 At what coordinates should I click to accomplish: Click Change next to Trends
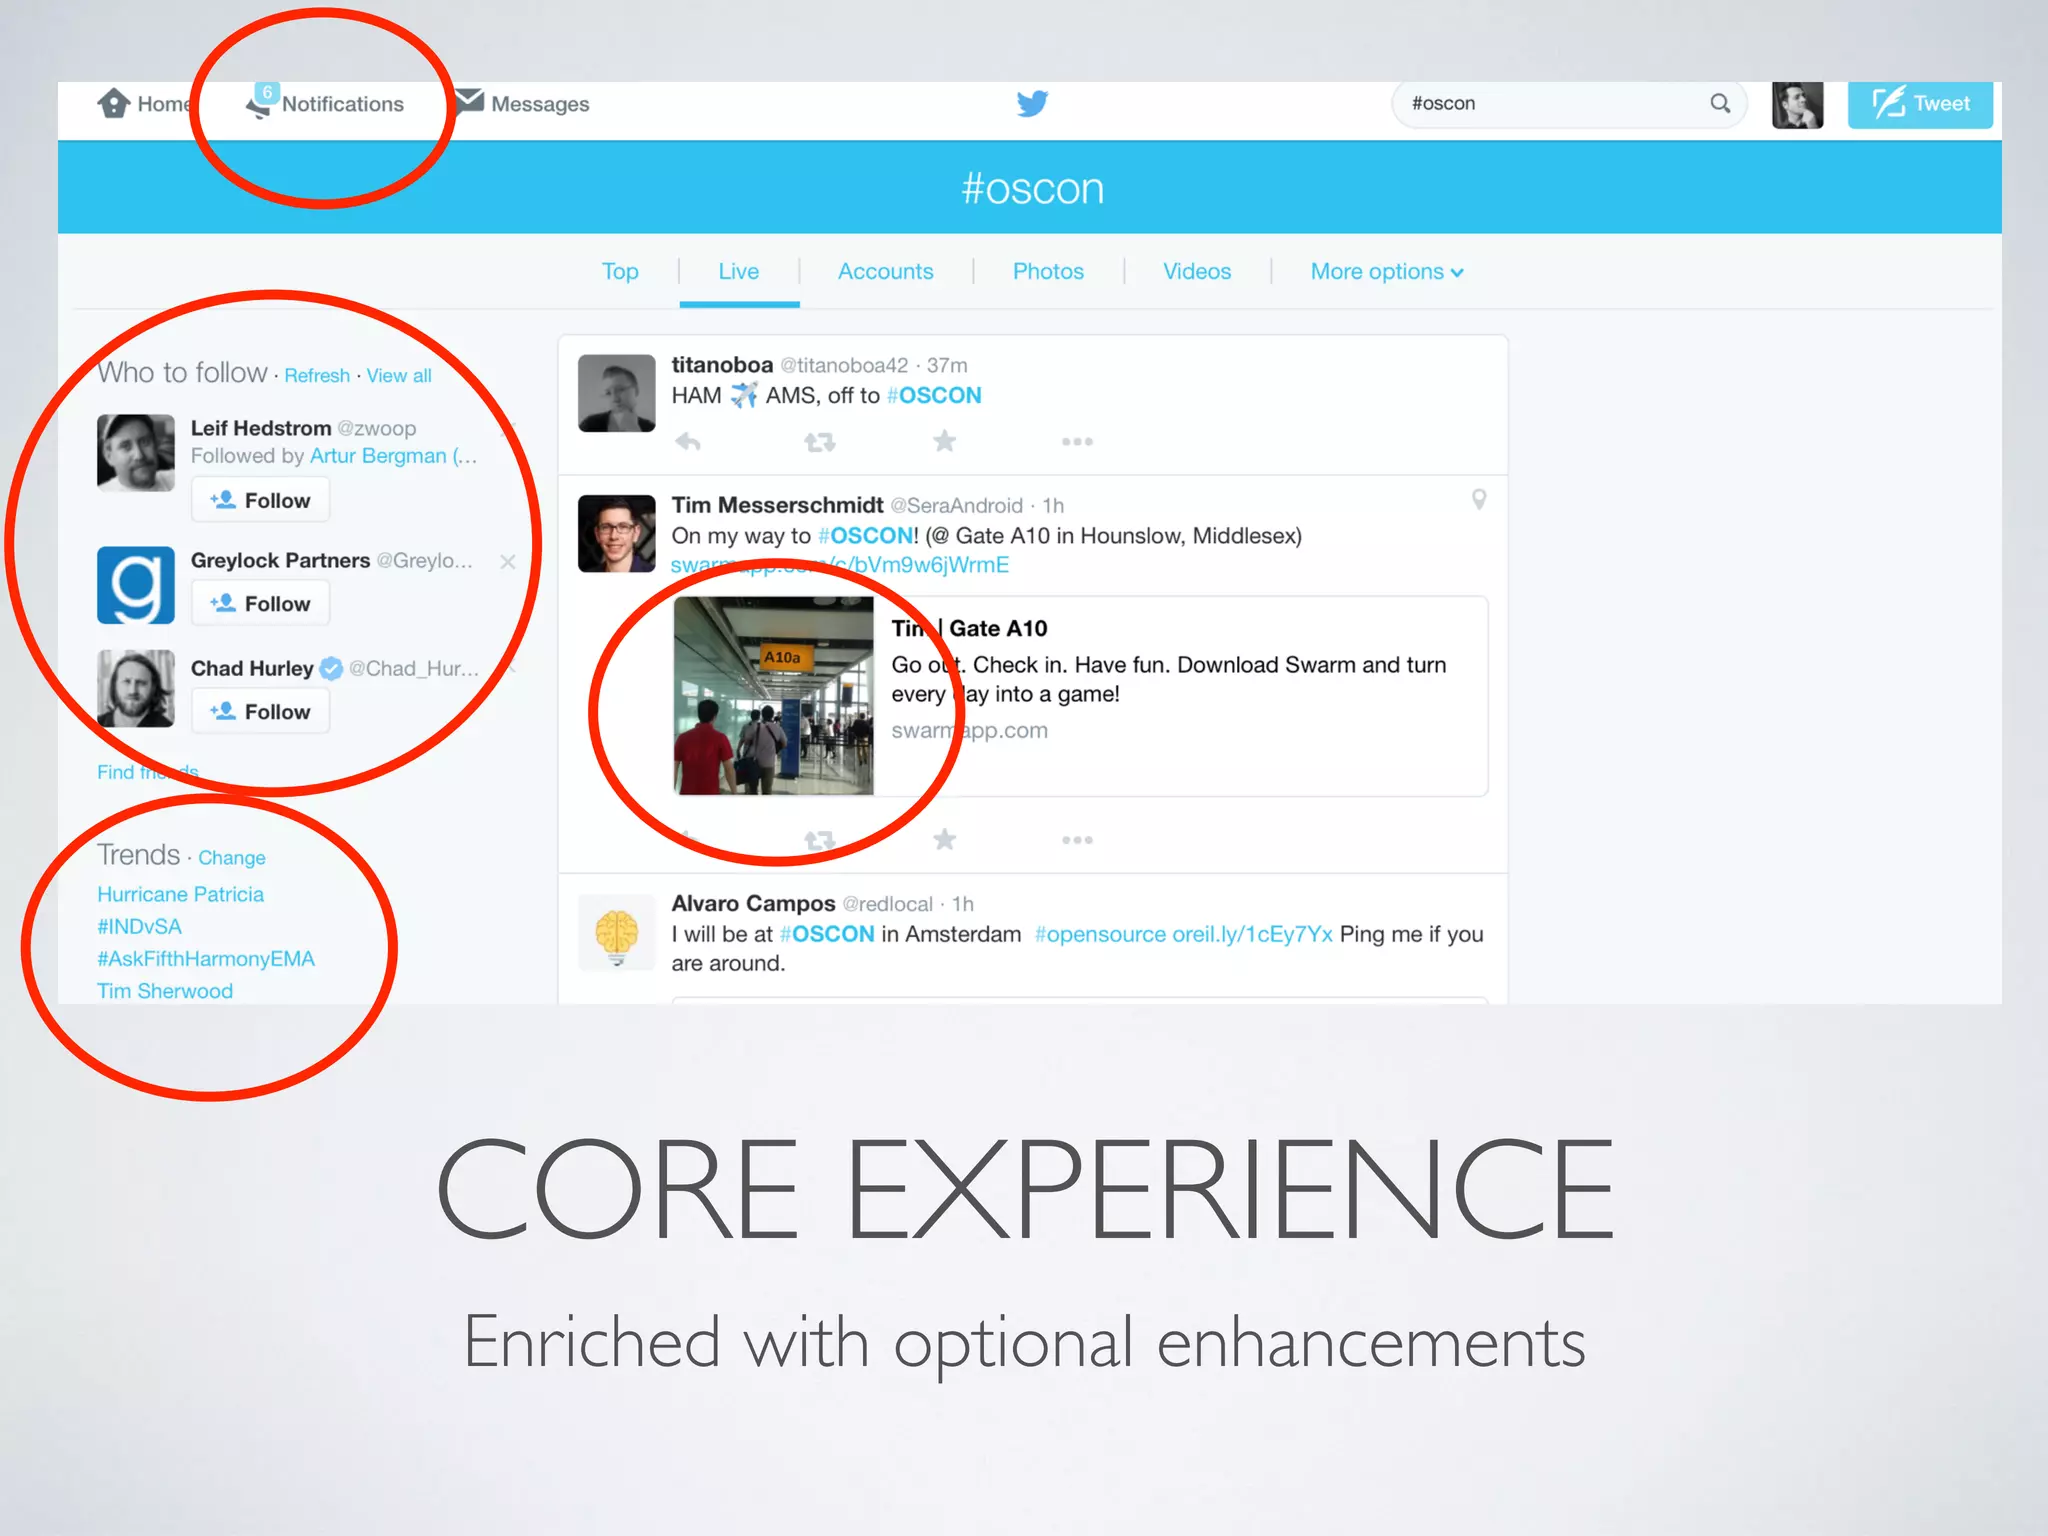pyautogui.click(x=232, y=858)
